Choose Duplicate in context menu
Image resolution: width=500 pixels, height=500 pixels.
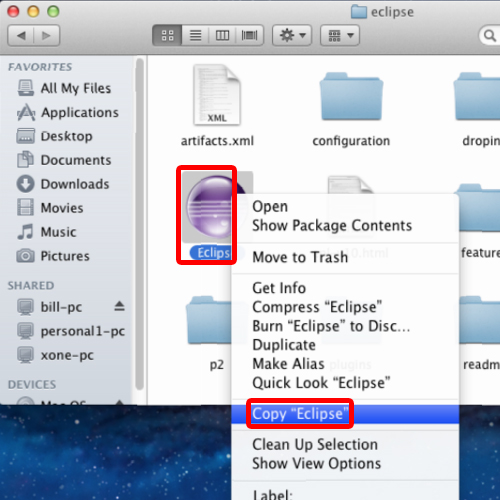coord(284,345)
